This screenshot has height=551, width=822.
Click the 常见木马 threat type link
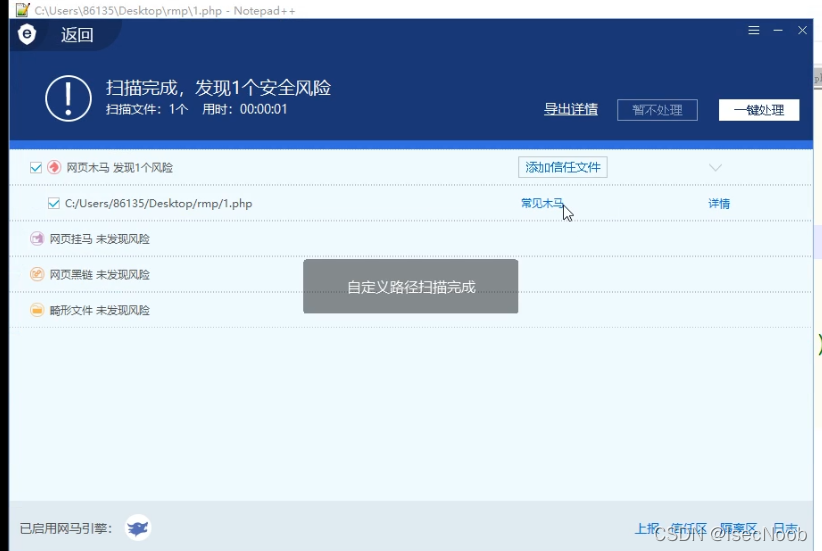[x=542, y=203]
